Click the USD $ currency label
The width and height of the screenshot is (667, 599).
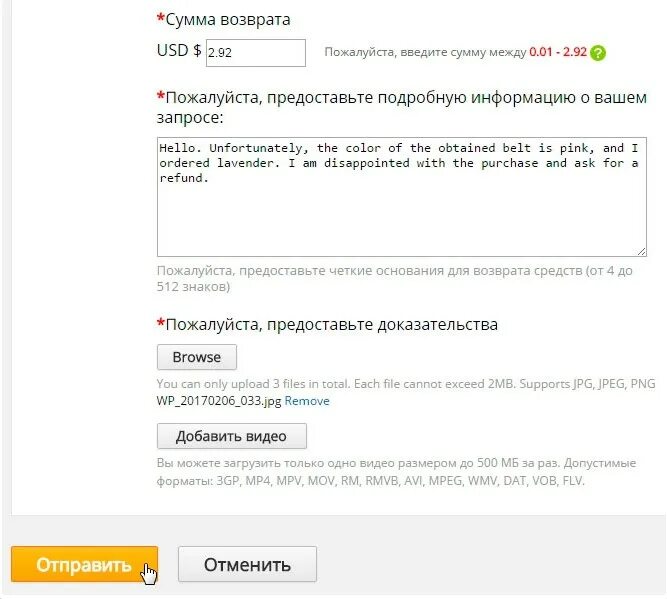179,51
